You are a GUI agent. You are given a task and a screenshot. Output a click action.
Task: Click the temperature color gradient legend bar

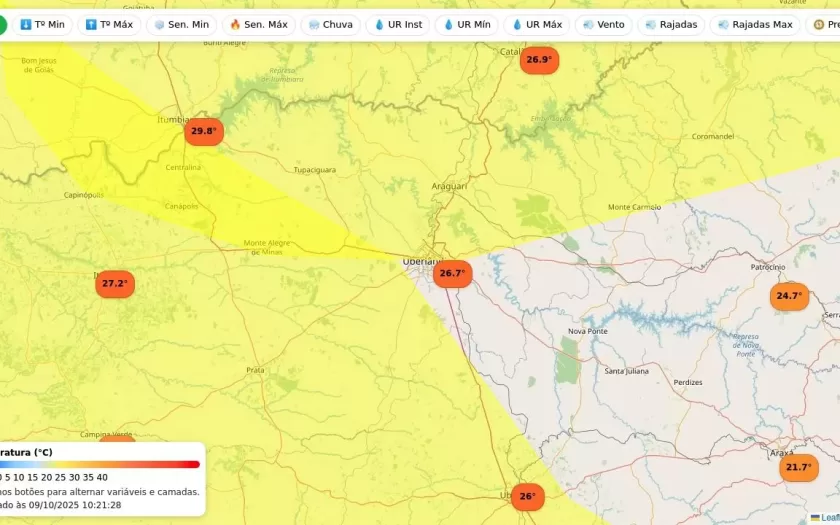[x=100, y=464]
